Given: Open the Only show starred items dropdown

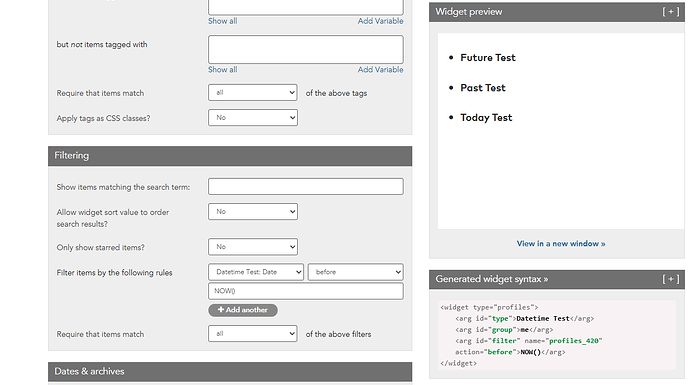Looking at the screenshot, I should tap(253, 247).
